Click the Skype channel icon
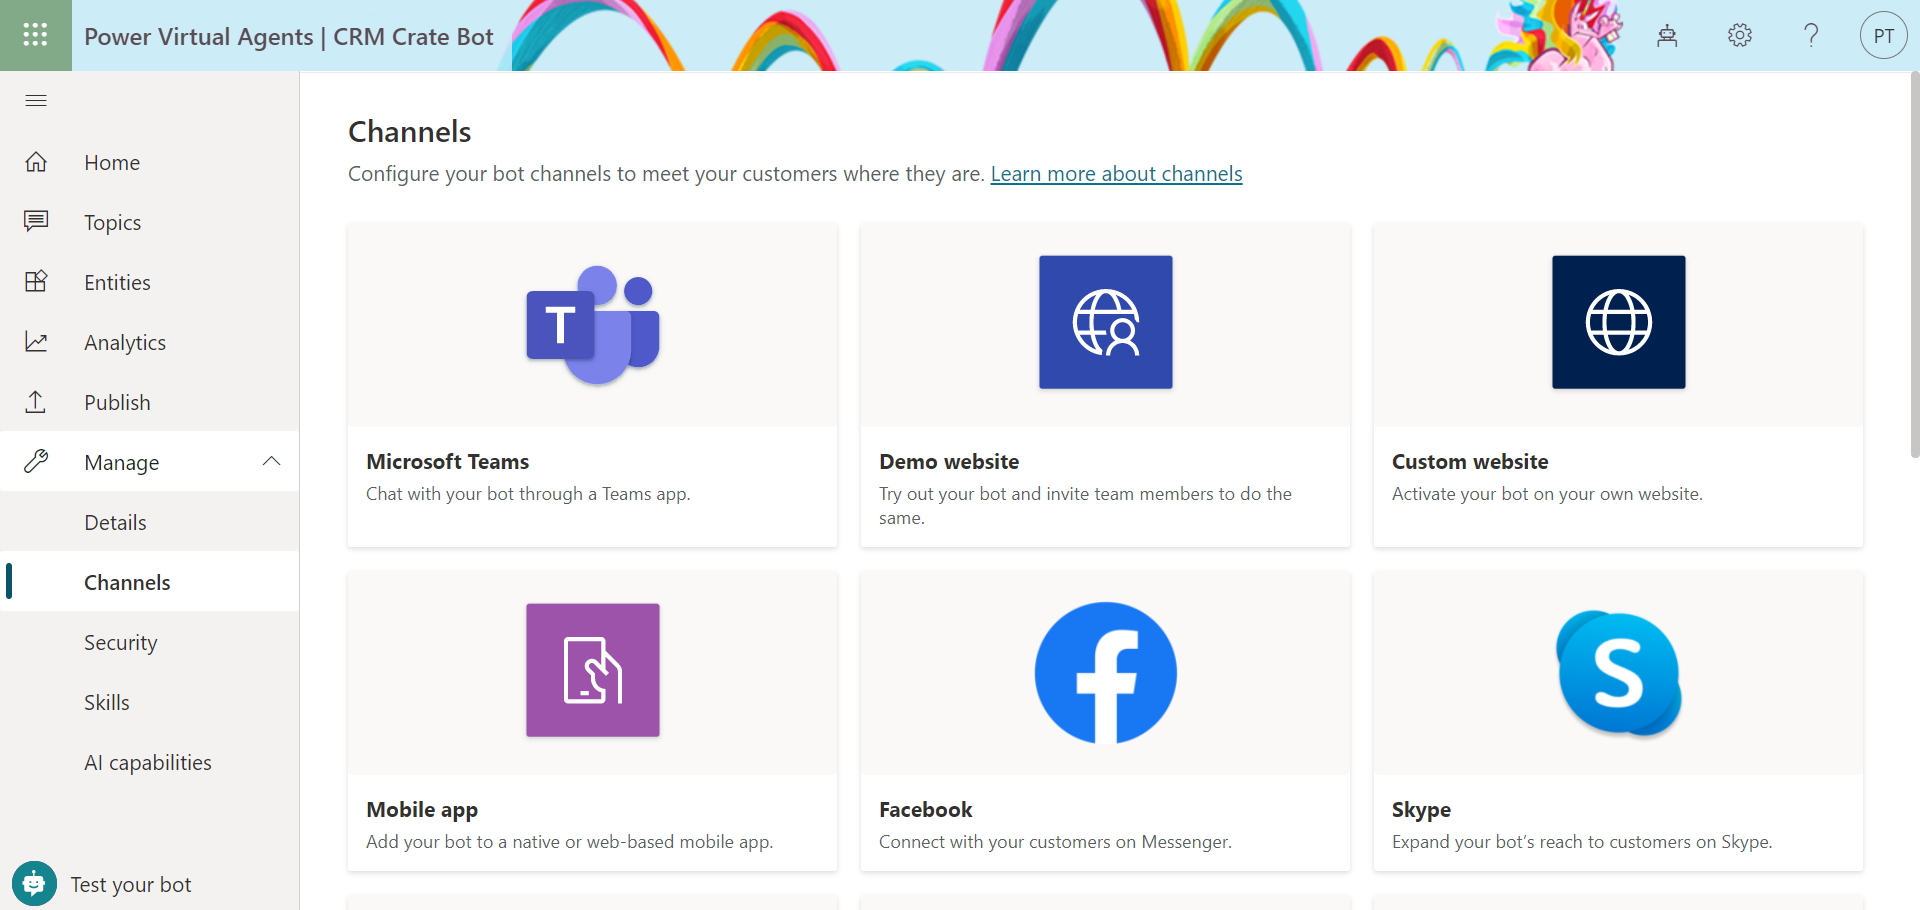The image size is (1920, 910). 1617,671
